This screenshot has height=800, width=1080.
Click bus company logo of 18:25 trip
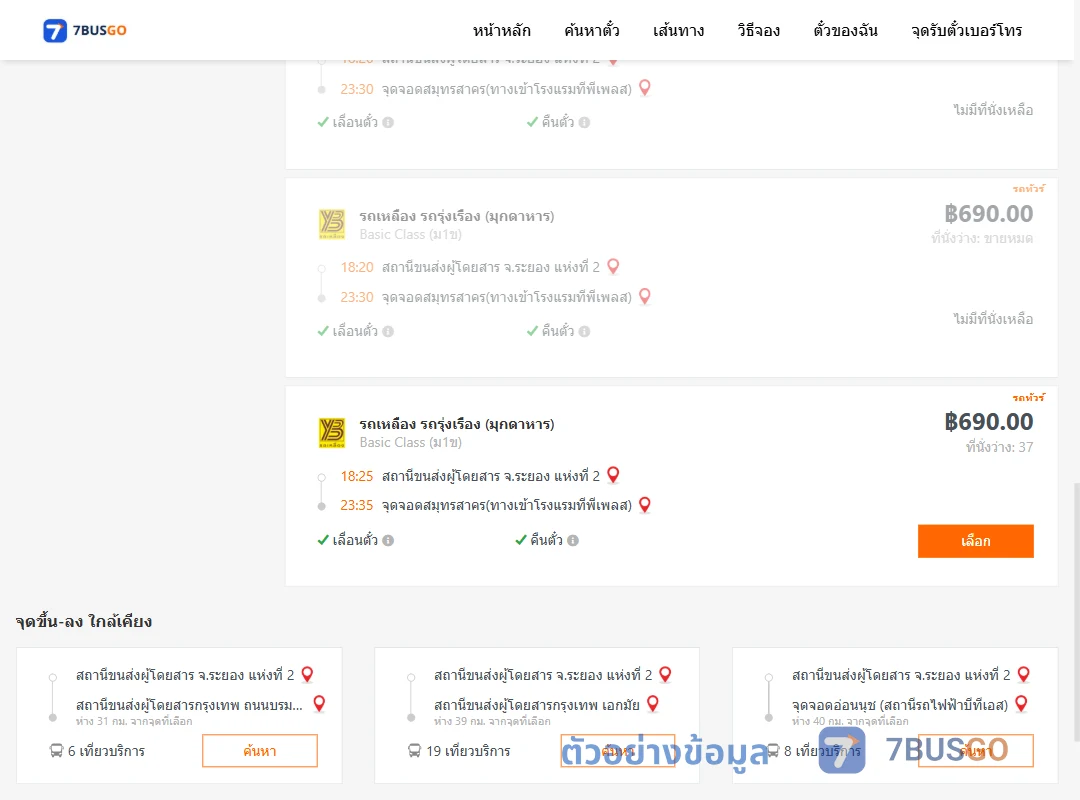(x=332, y=433)
